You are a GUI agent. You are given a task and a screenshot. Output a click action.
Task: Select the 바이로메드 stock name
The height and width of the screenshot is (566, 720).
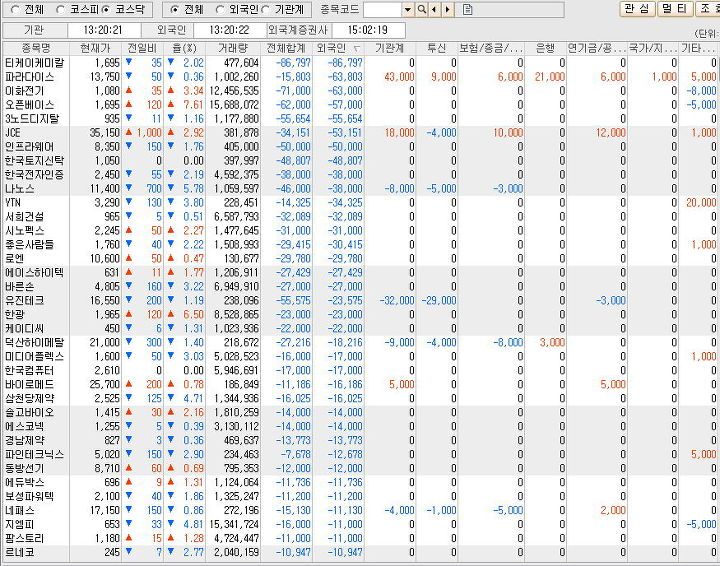tap(29, 384)
